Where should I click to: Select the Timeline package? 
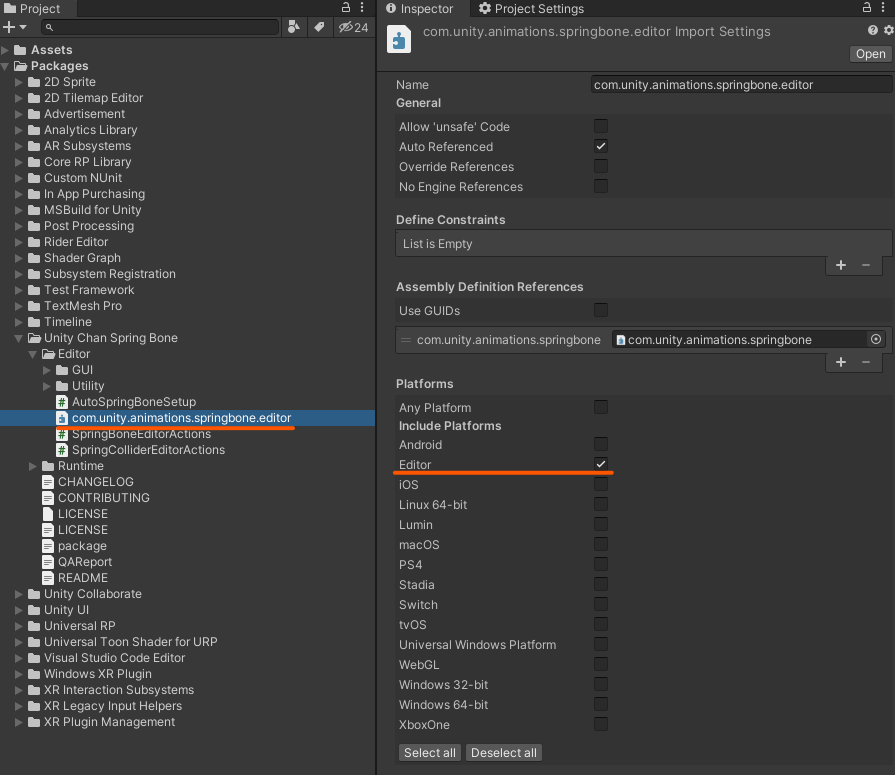click(60, 322)
